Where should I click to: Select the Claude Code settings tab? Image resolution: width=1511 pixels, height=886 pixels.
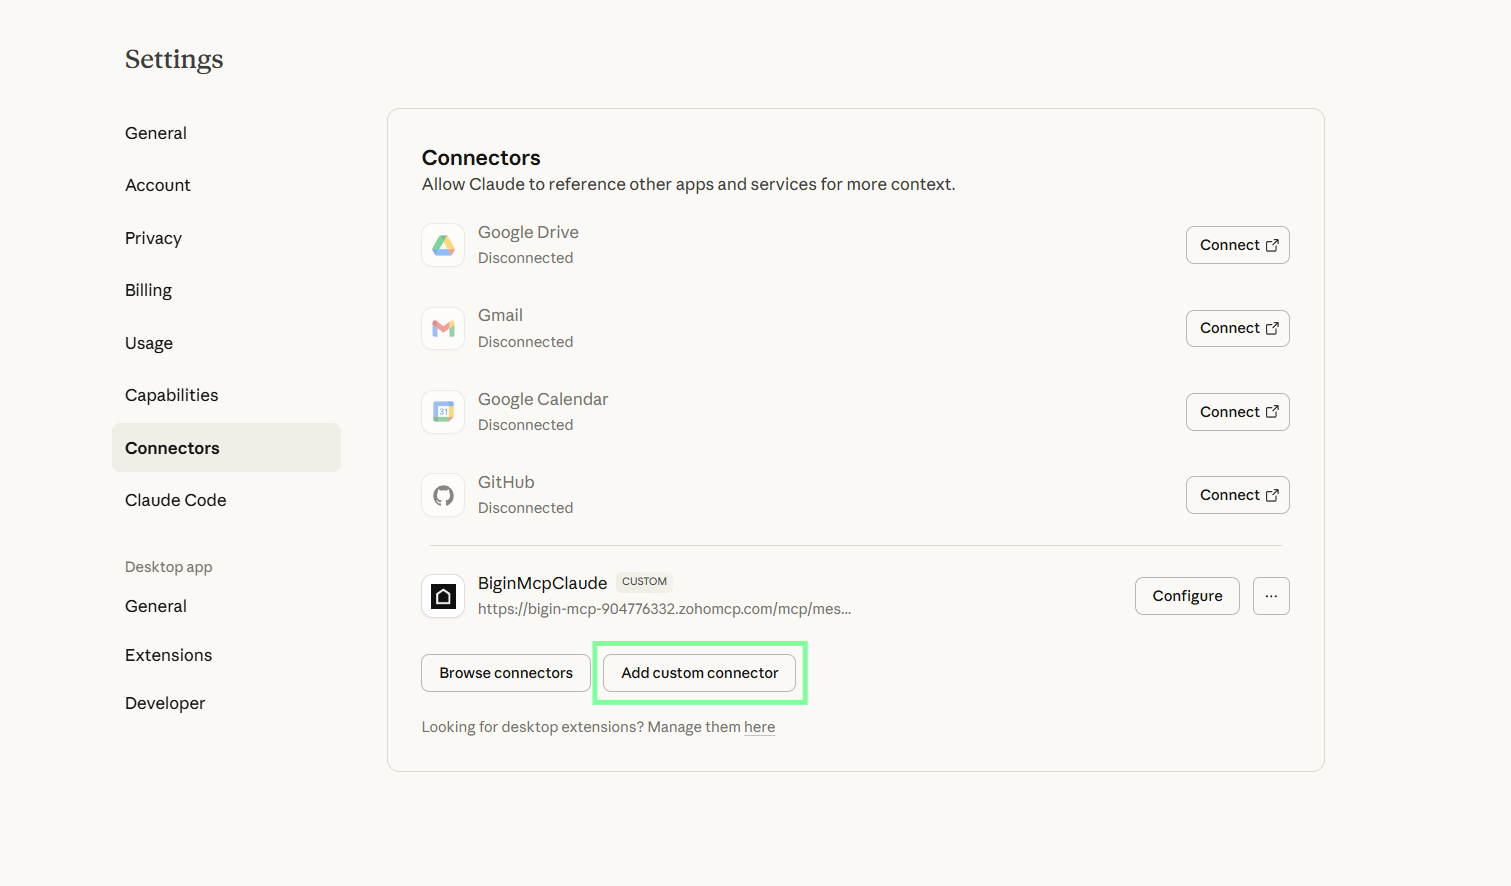pos(175,500)
